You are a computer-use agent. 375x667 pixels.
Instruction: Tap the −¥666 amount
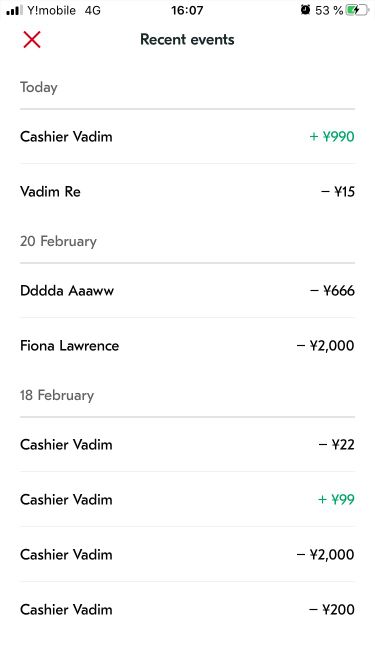(332, 291)
